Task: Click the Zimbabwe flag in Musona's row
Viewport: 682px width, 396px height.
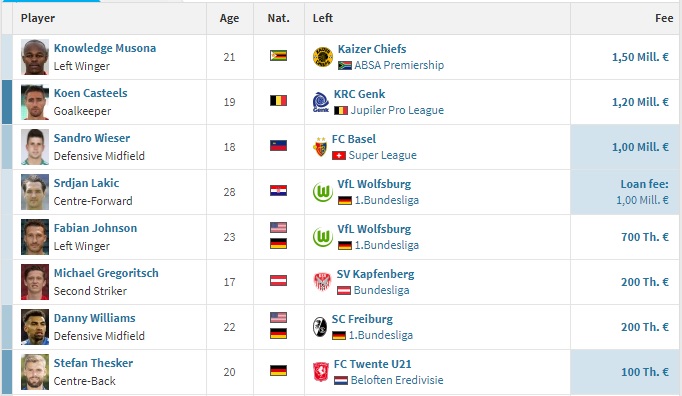Action: point(278,56)
